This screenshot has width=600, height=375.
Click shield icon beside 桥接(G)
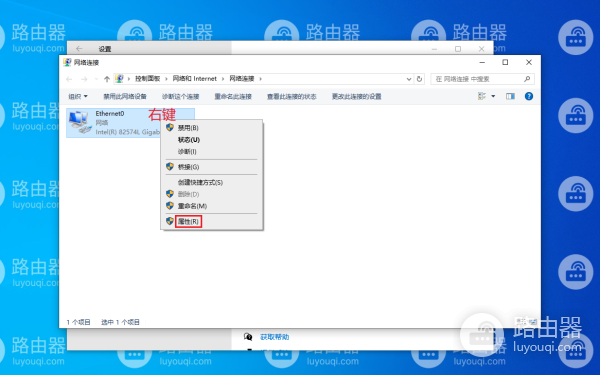[170, 166]
